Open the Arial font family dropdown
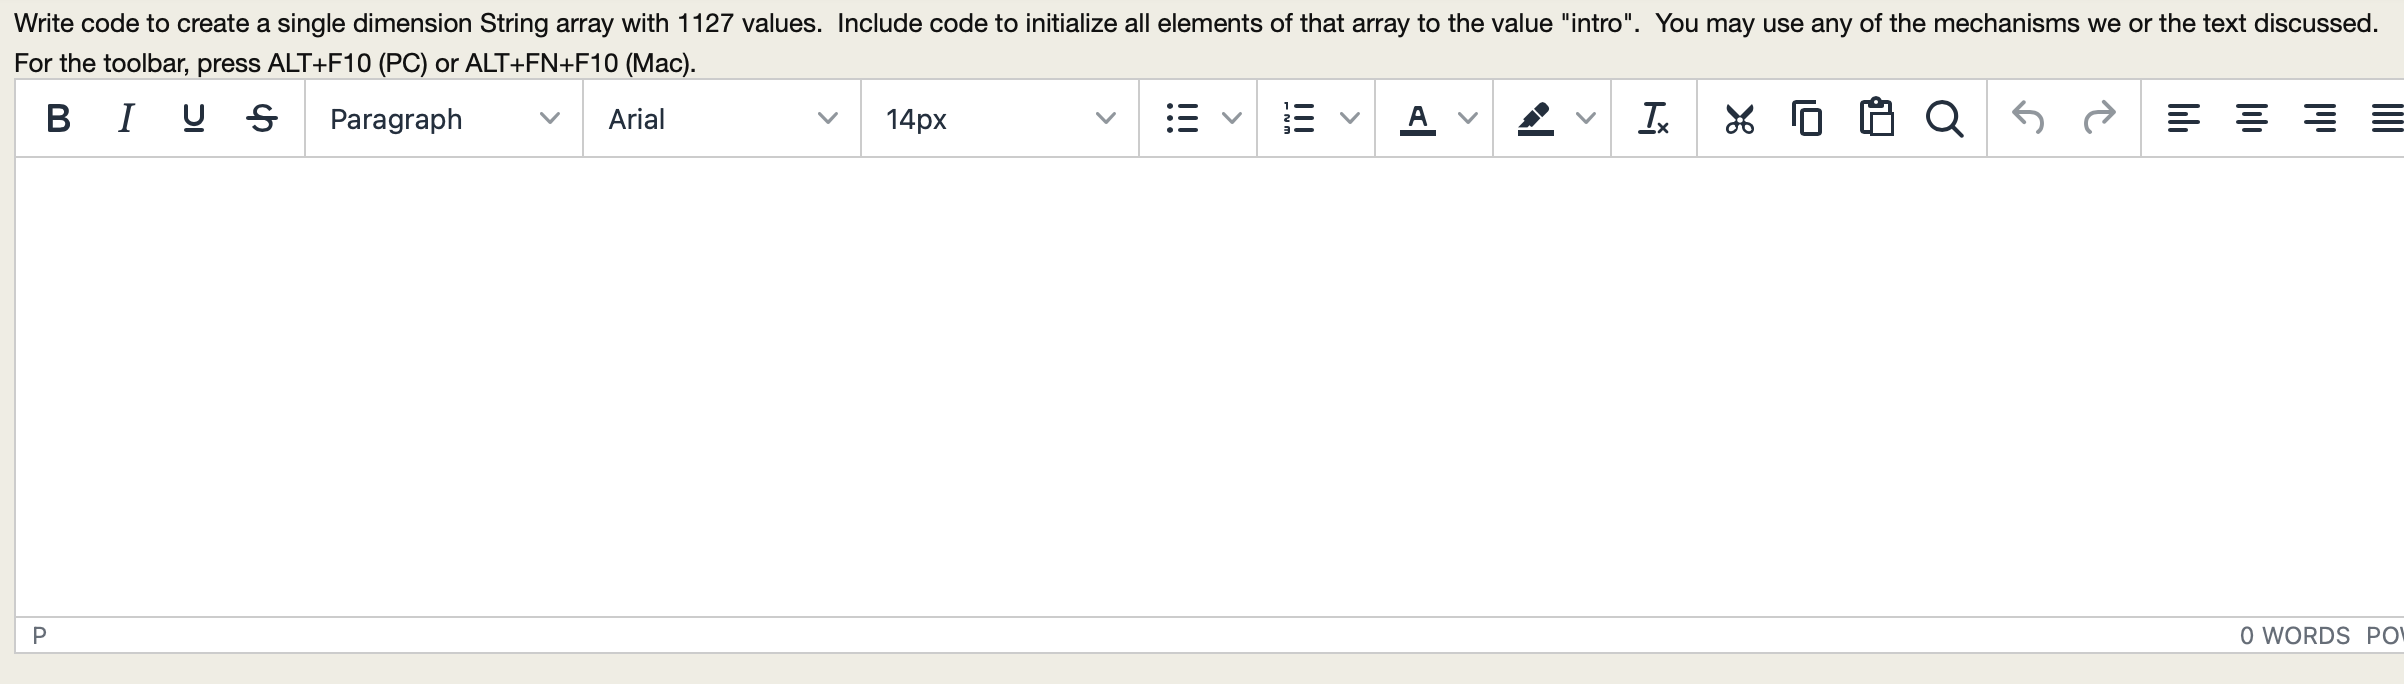Viewport: 2404px width, 684px height. pyautogui.click(x=722, y=119)
